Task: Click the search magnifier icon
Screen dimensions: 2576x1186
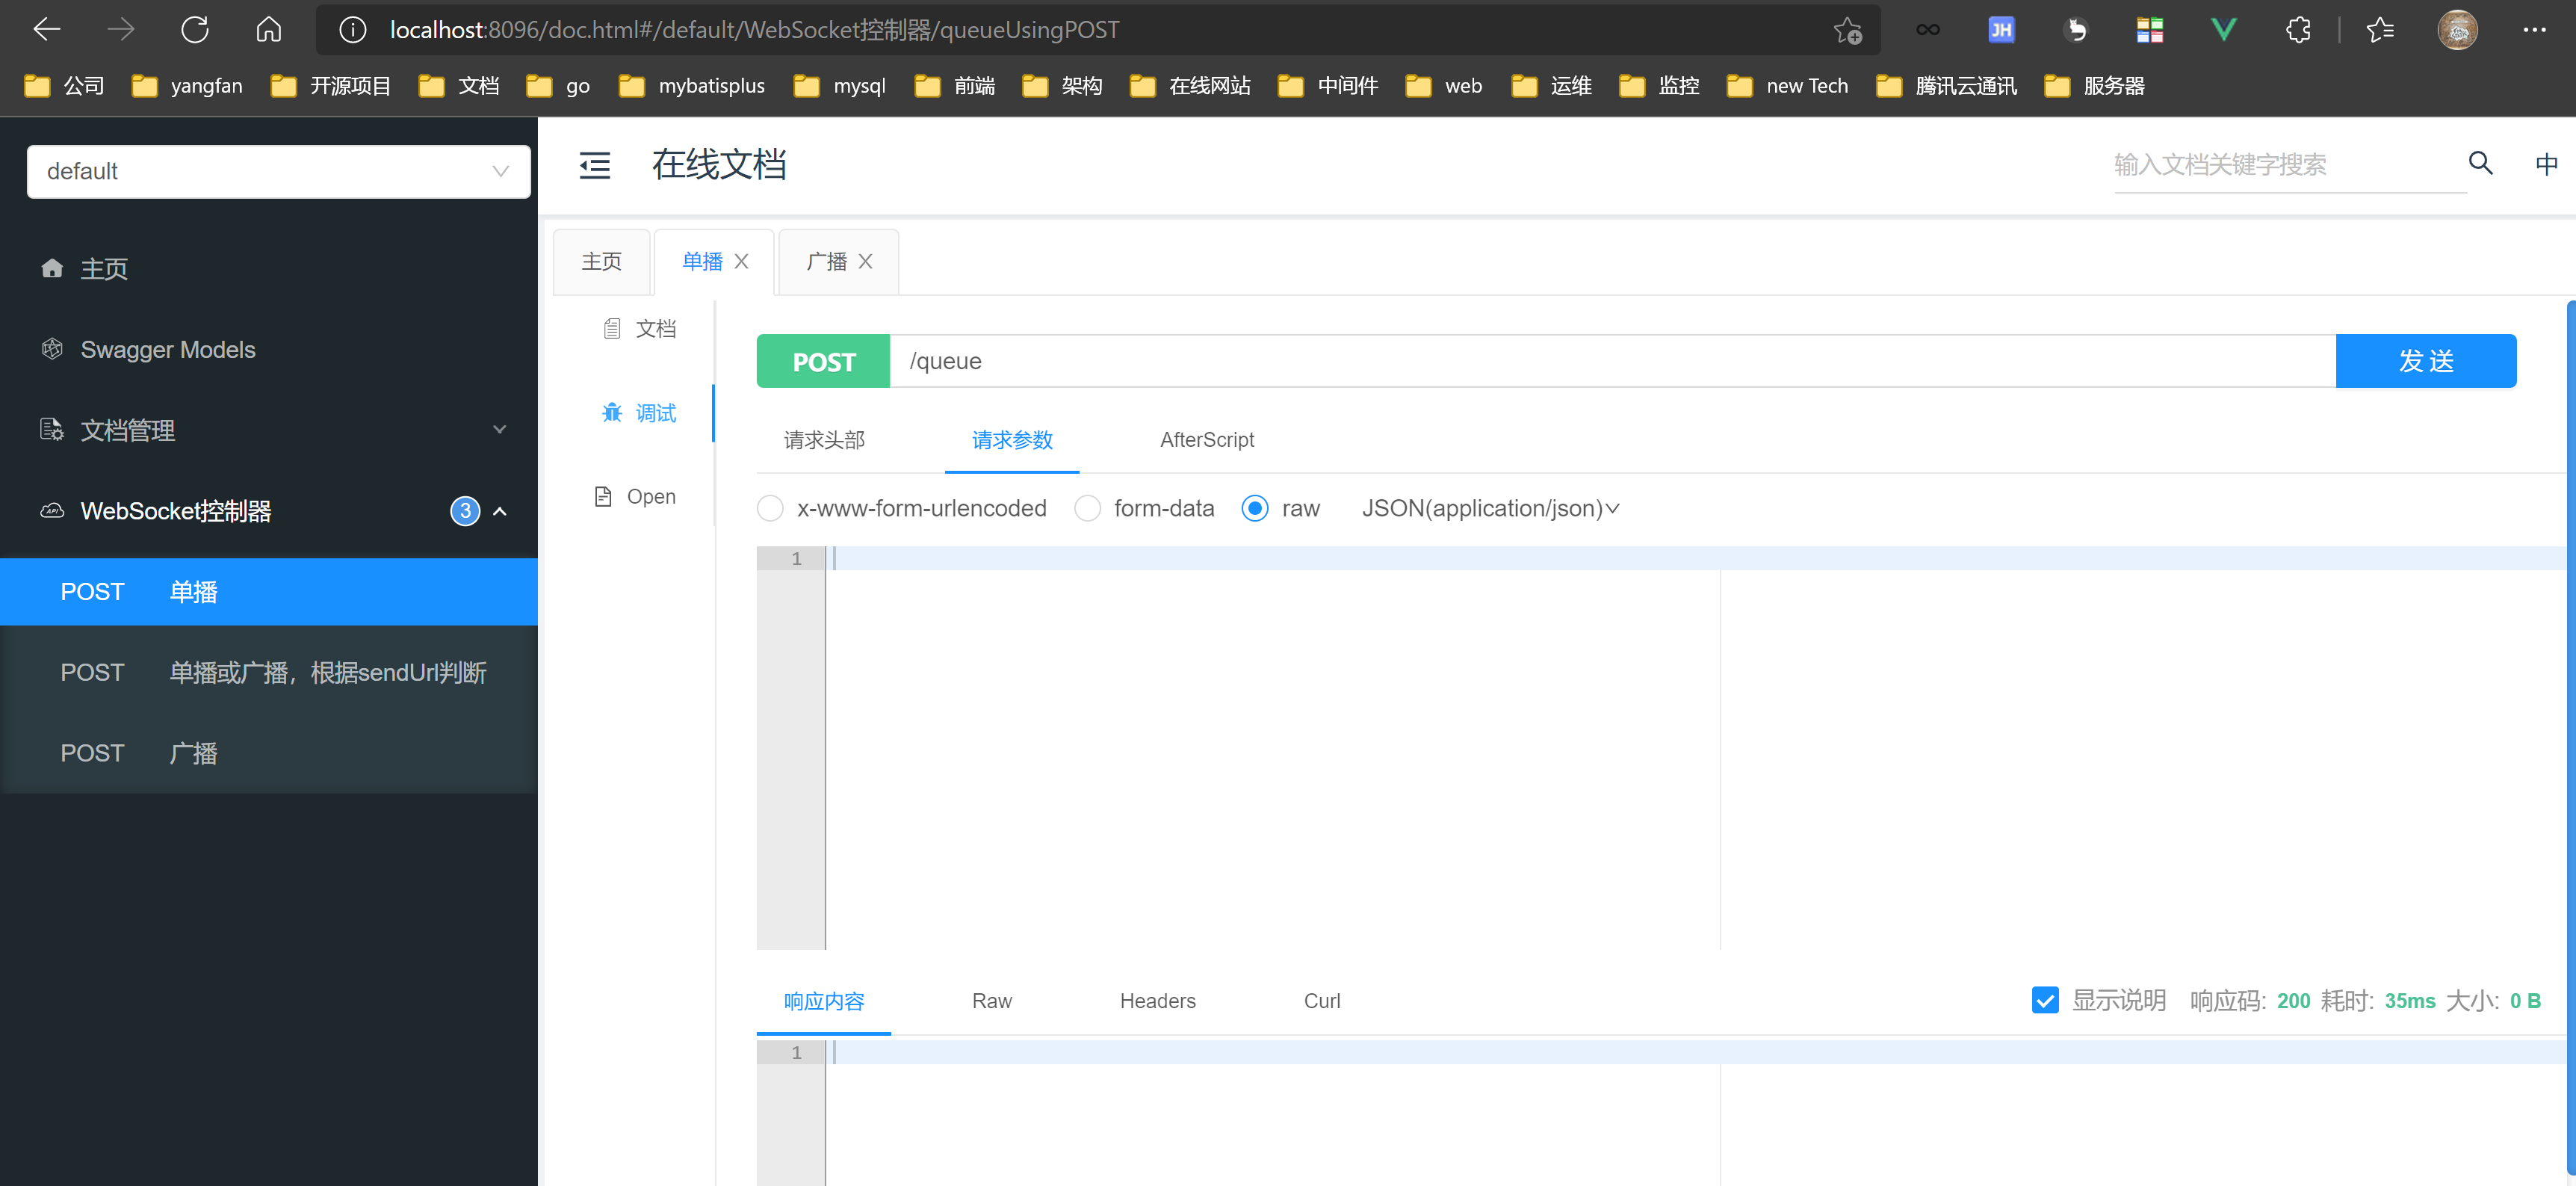Action: [2480, 163]
